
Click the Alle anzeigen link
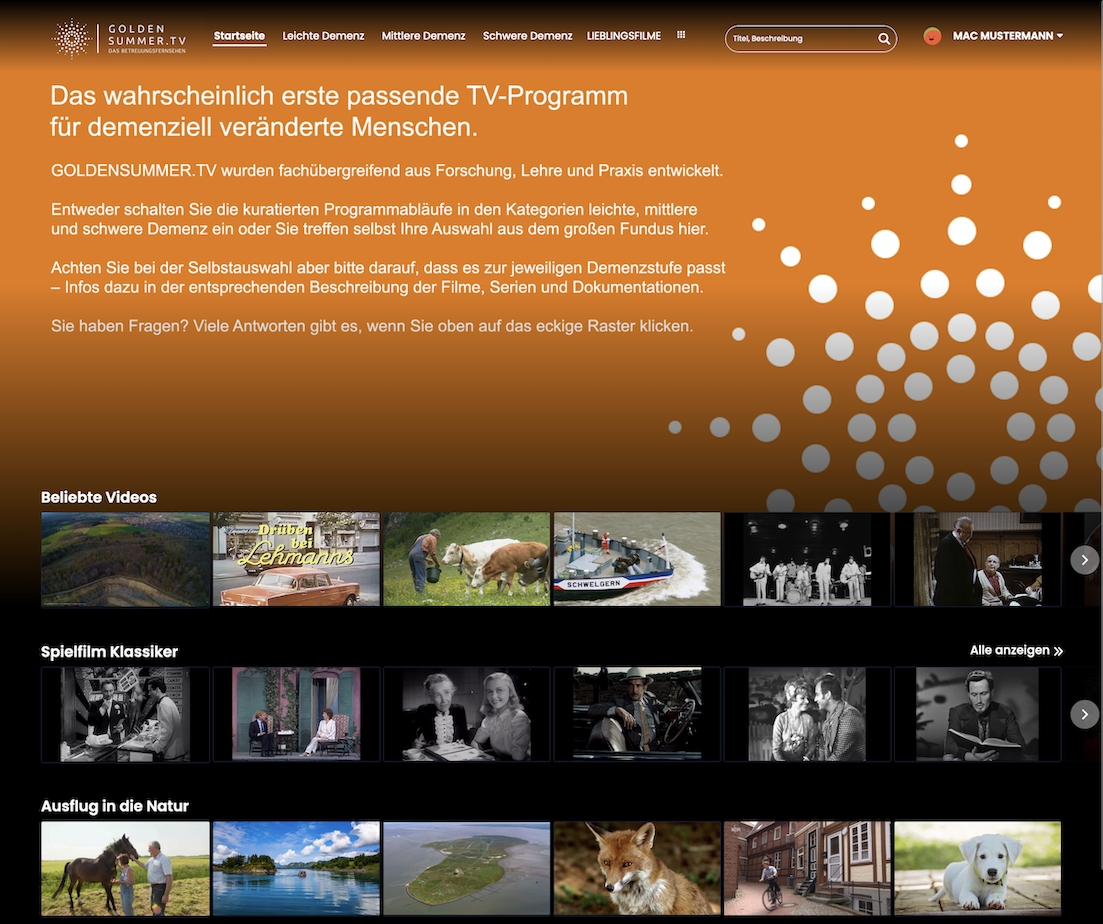pyautogui.click(x=1016, y=651)
